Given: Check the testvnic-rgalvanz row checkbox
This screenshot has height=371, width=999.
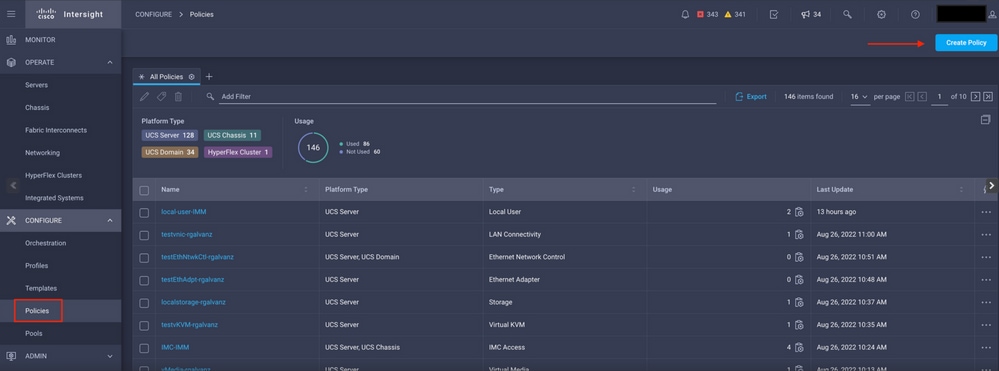Looking at the screenshot, I should coord(144,235).
